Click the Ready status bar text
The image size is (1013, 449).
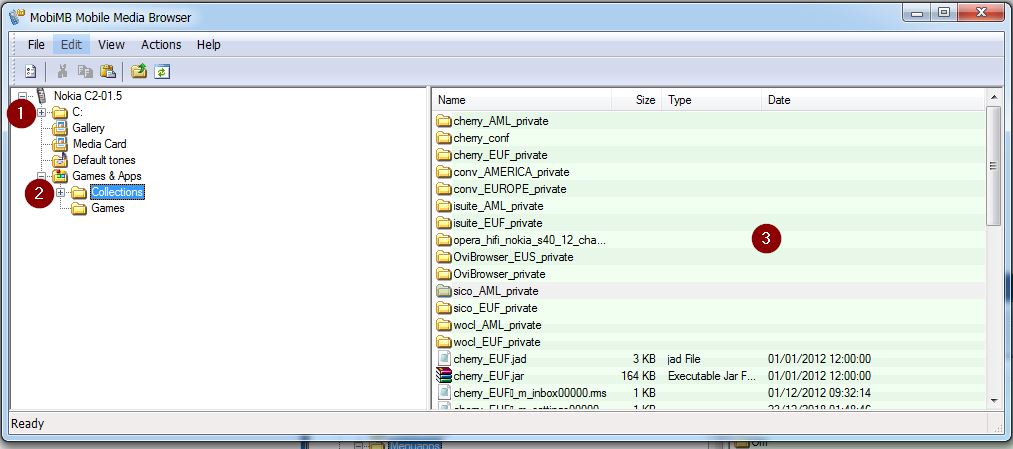click(x=28, y=424)
